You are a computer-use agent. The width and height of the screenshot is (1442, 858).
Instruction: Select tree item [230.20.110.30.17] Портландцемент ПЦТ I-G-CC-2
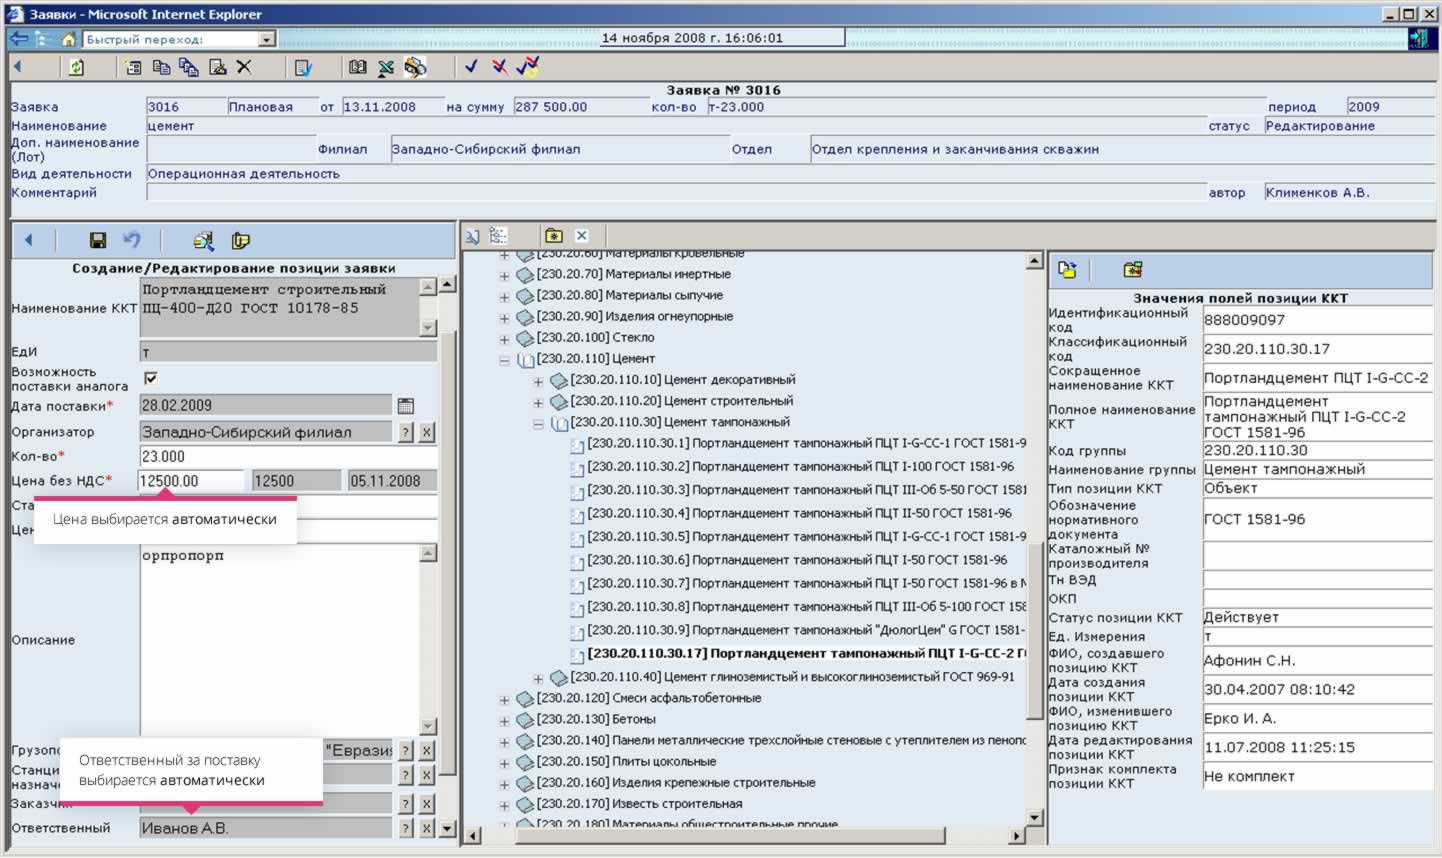pyautogui.click(x=806, y=653)
